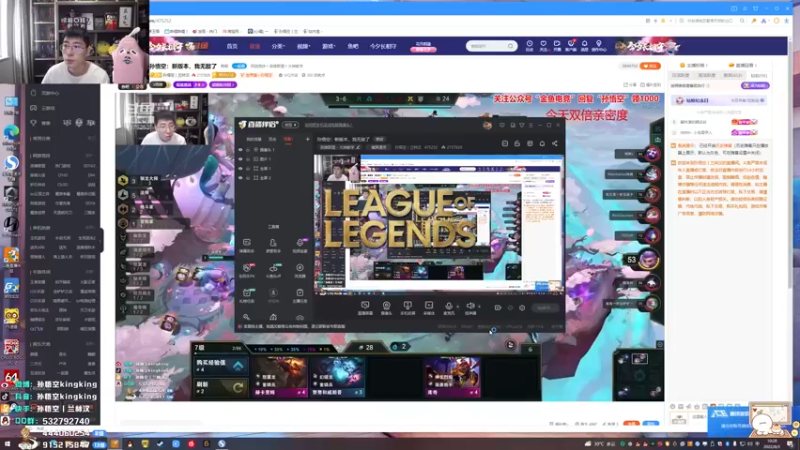The width and height of the screenshot is (800, 450).
Task: Expand the 视频 dropdown on Douyu navbar
Action: coord(304,46)
